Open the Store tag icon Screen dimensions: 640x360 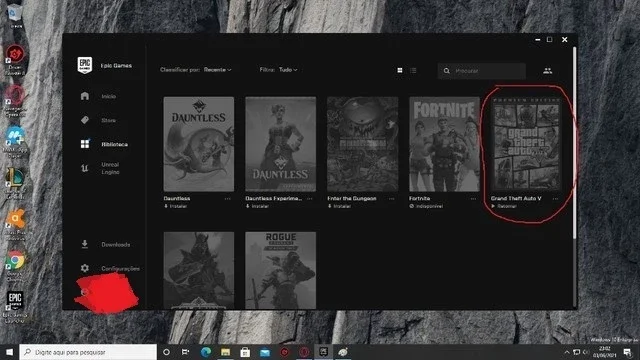[x=84, y=120]
